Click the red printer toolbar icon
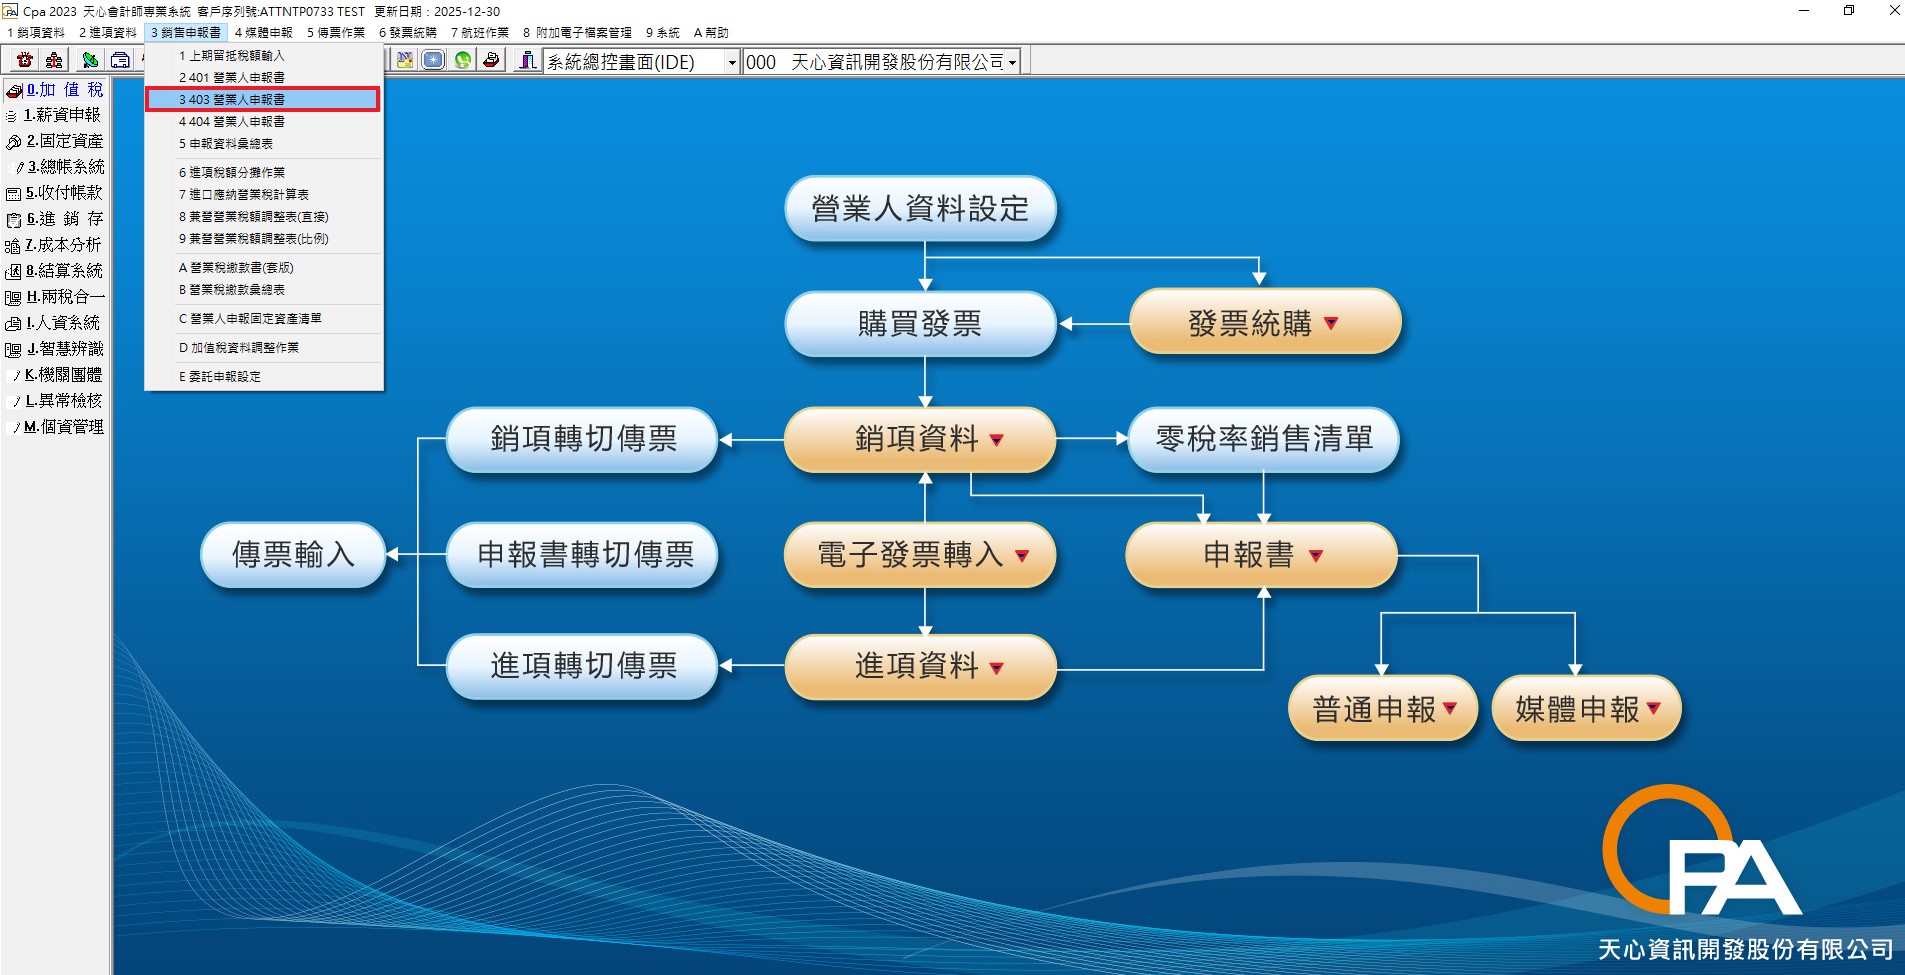The image size is (1905, 975). pyautogui.click(x=491, y=61)
